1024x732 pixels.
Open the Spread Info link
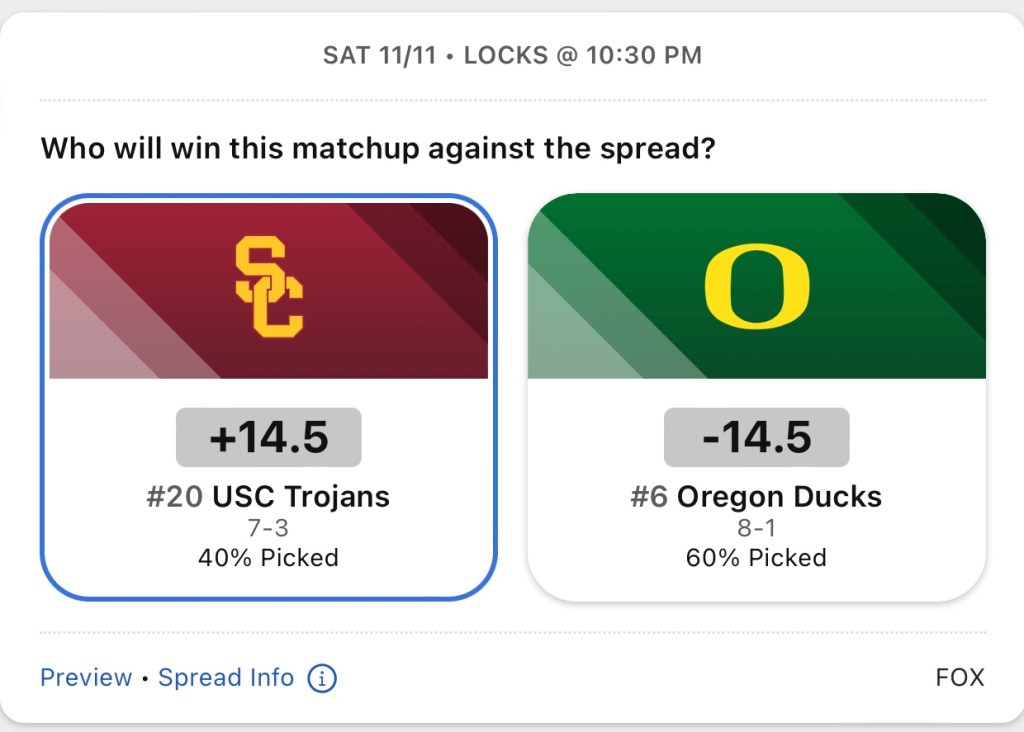[x=226, y=678]
